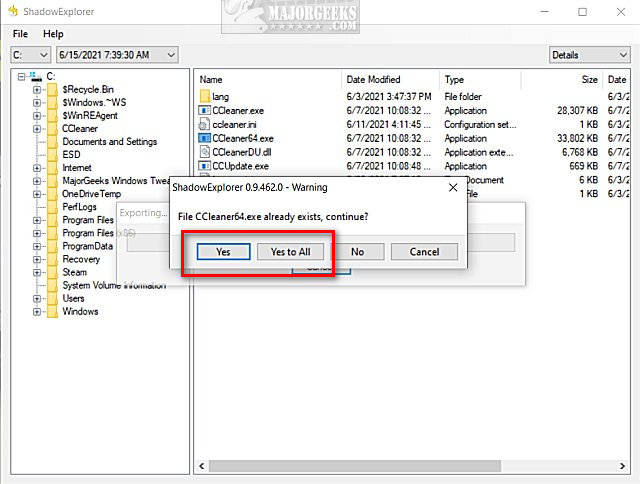This screenshot has width=640, height=484.
Task: Sort by the Date Modified column header
Action: tap(390, 80)
